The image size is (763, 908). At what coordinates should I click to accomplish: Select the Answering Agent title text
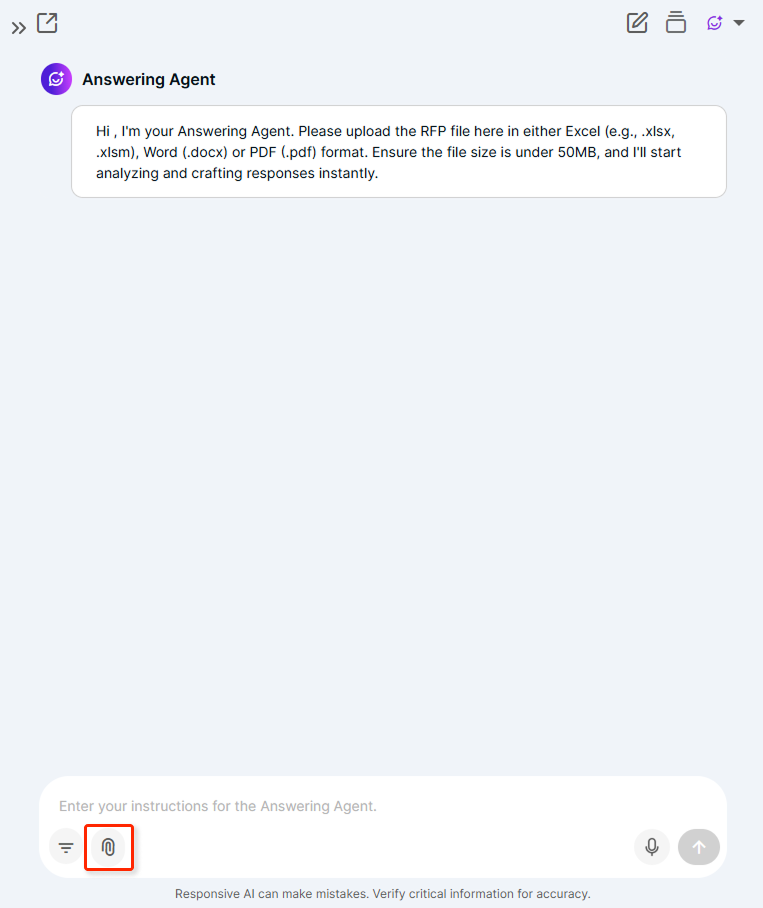point(149,79)
